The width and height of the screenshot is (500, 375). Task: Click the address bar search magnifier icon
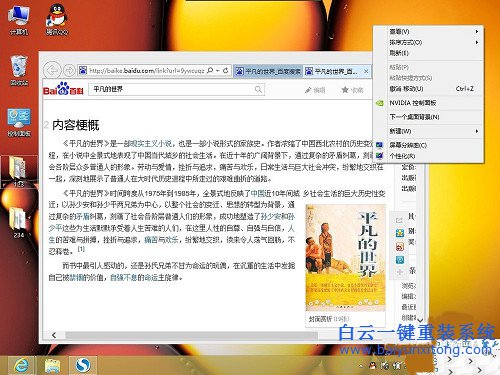[210, 70]
